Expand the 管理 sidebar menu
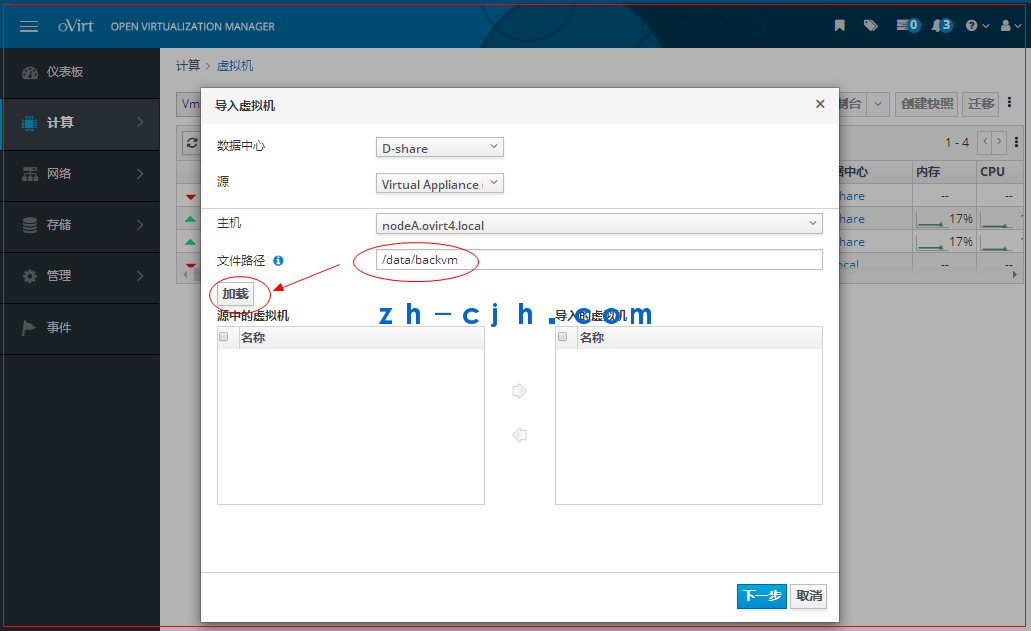Image resolution: width=1031 pixels, height=631 pixels. point(80,276)
